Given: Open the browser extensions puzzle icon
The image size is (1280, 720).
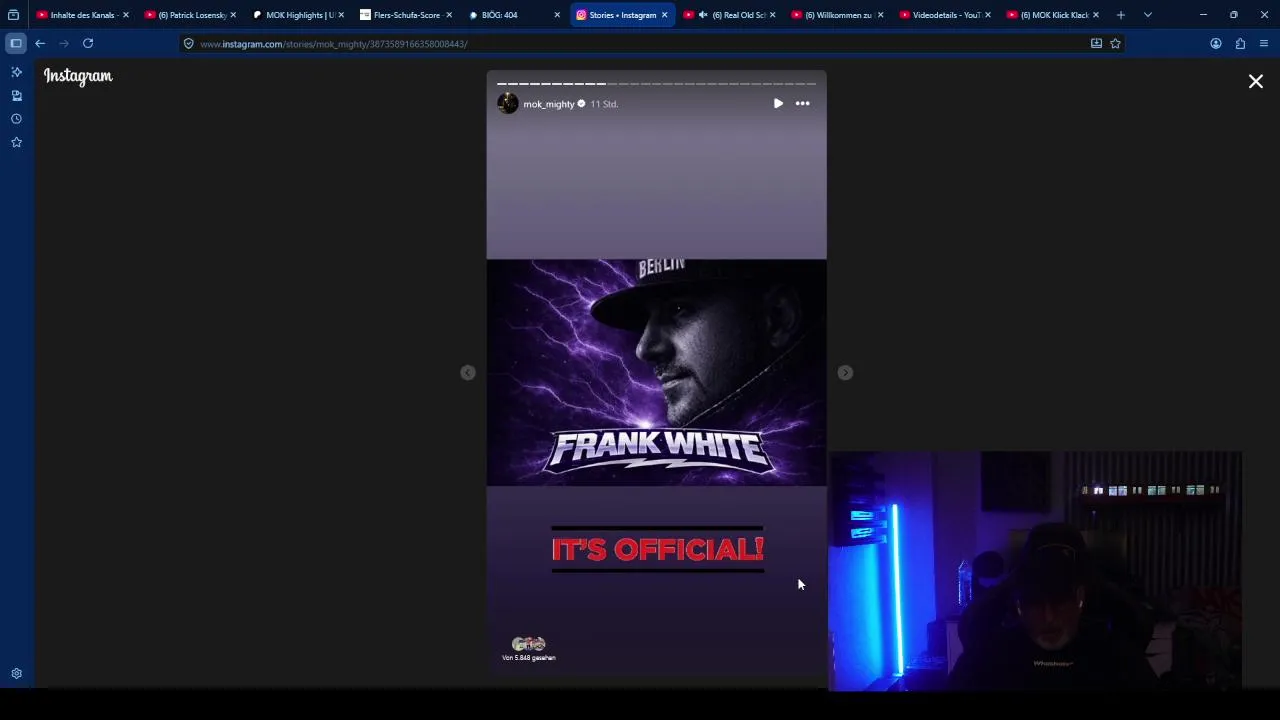Looking at the screenshot, I should (1240, 44).
